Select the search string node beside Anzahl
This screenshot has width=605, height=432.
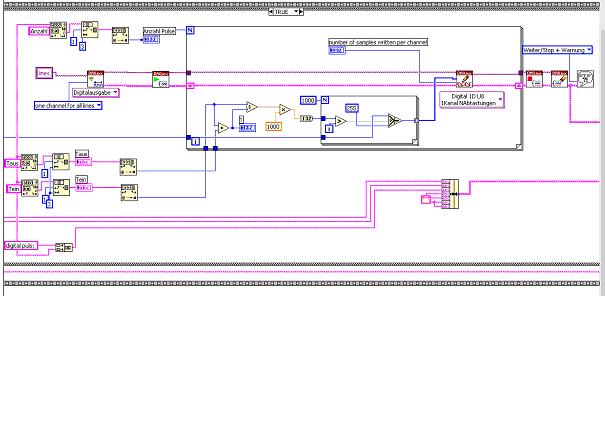pyautogui.click(x=58, y=30)
